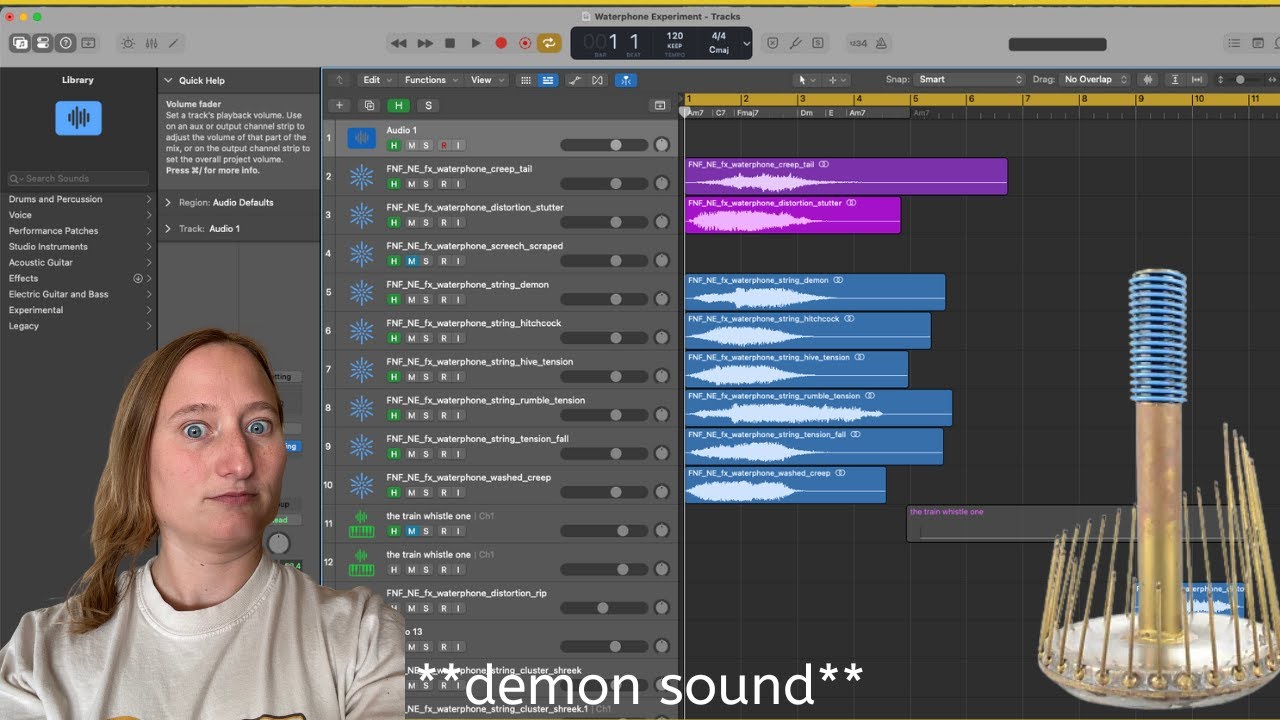Toggle the Flex show/hide icon
Screen dimensions: 1280x720
pos(598,80)
